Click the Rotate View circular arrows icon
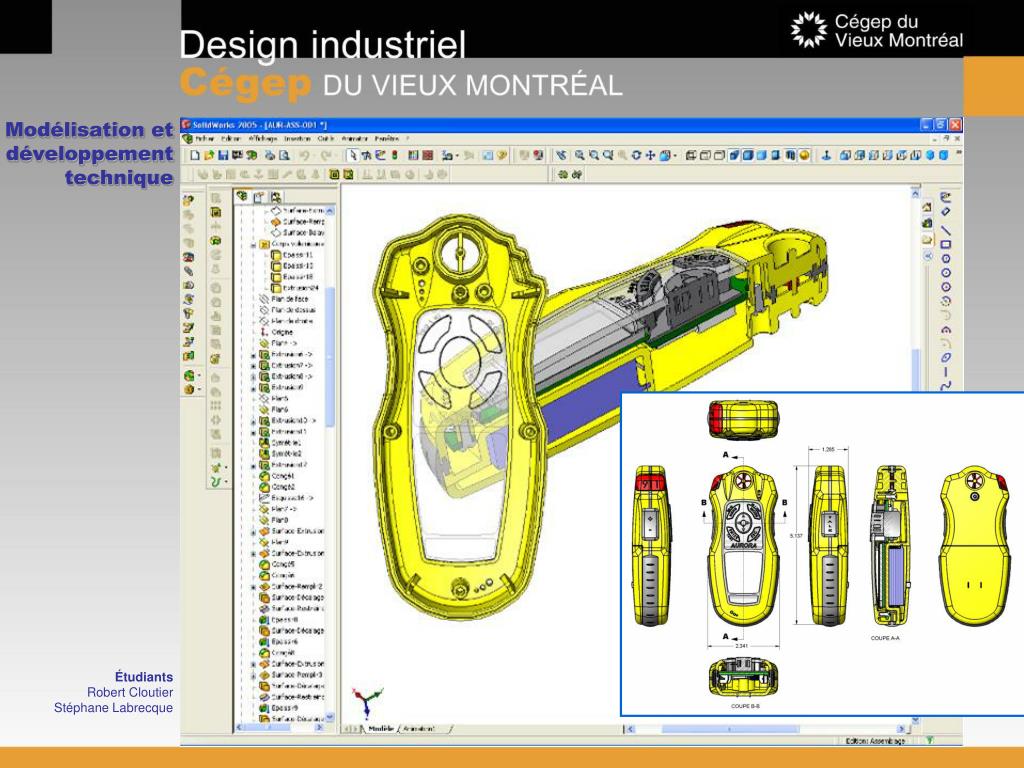The image size is (1024, 768). pyautogui.click(x=636, y=155)
